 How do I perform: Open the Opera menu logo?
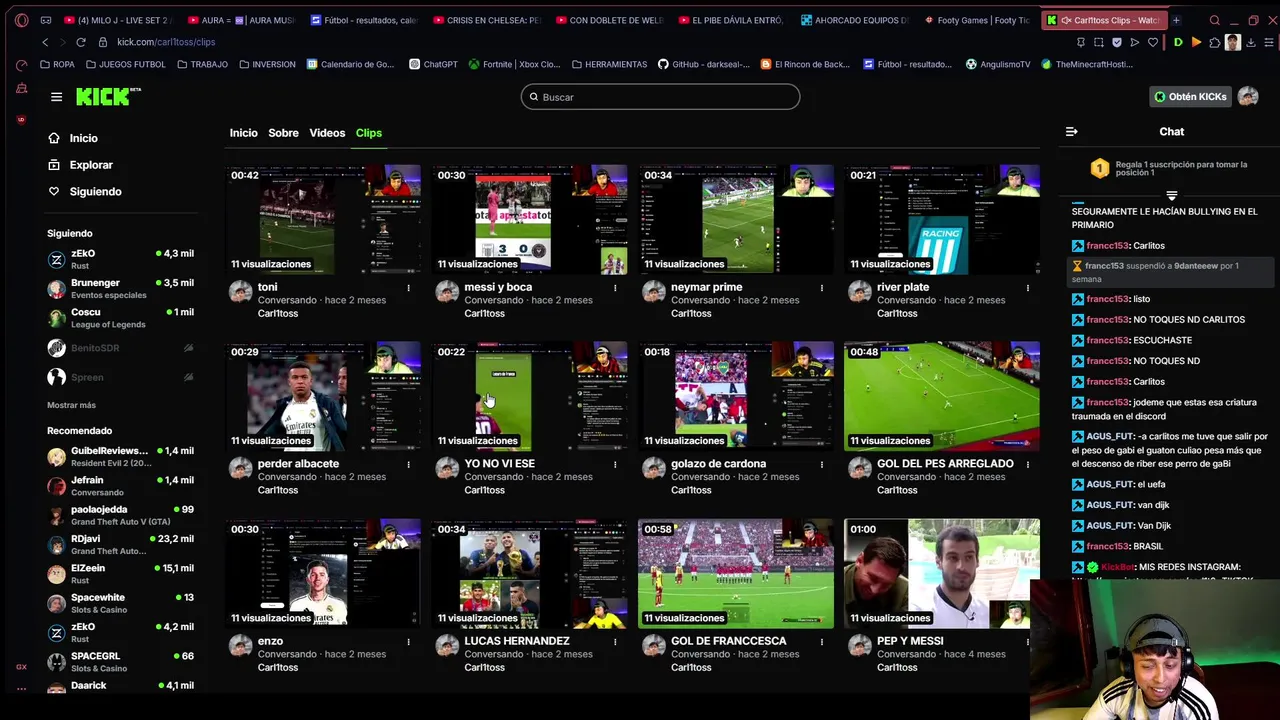[x=21, y=20]
